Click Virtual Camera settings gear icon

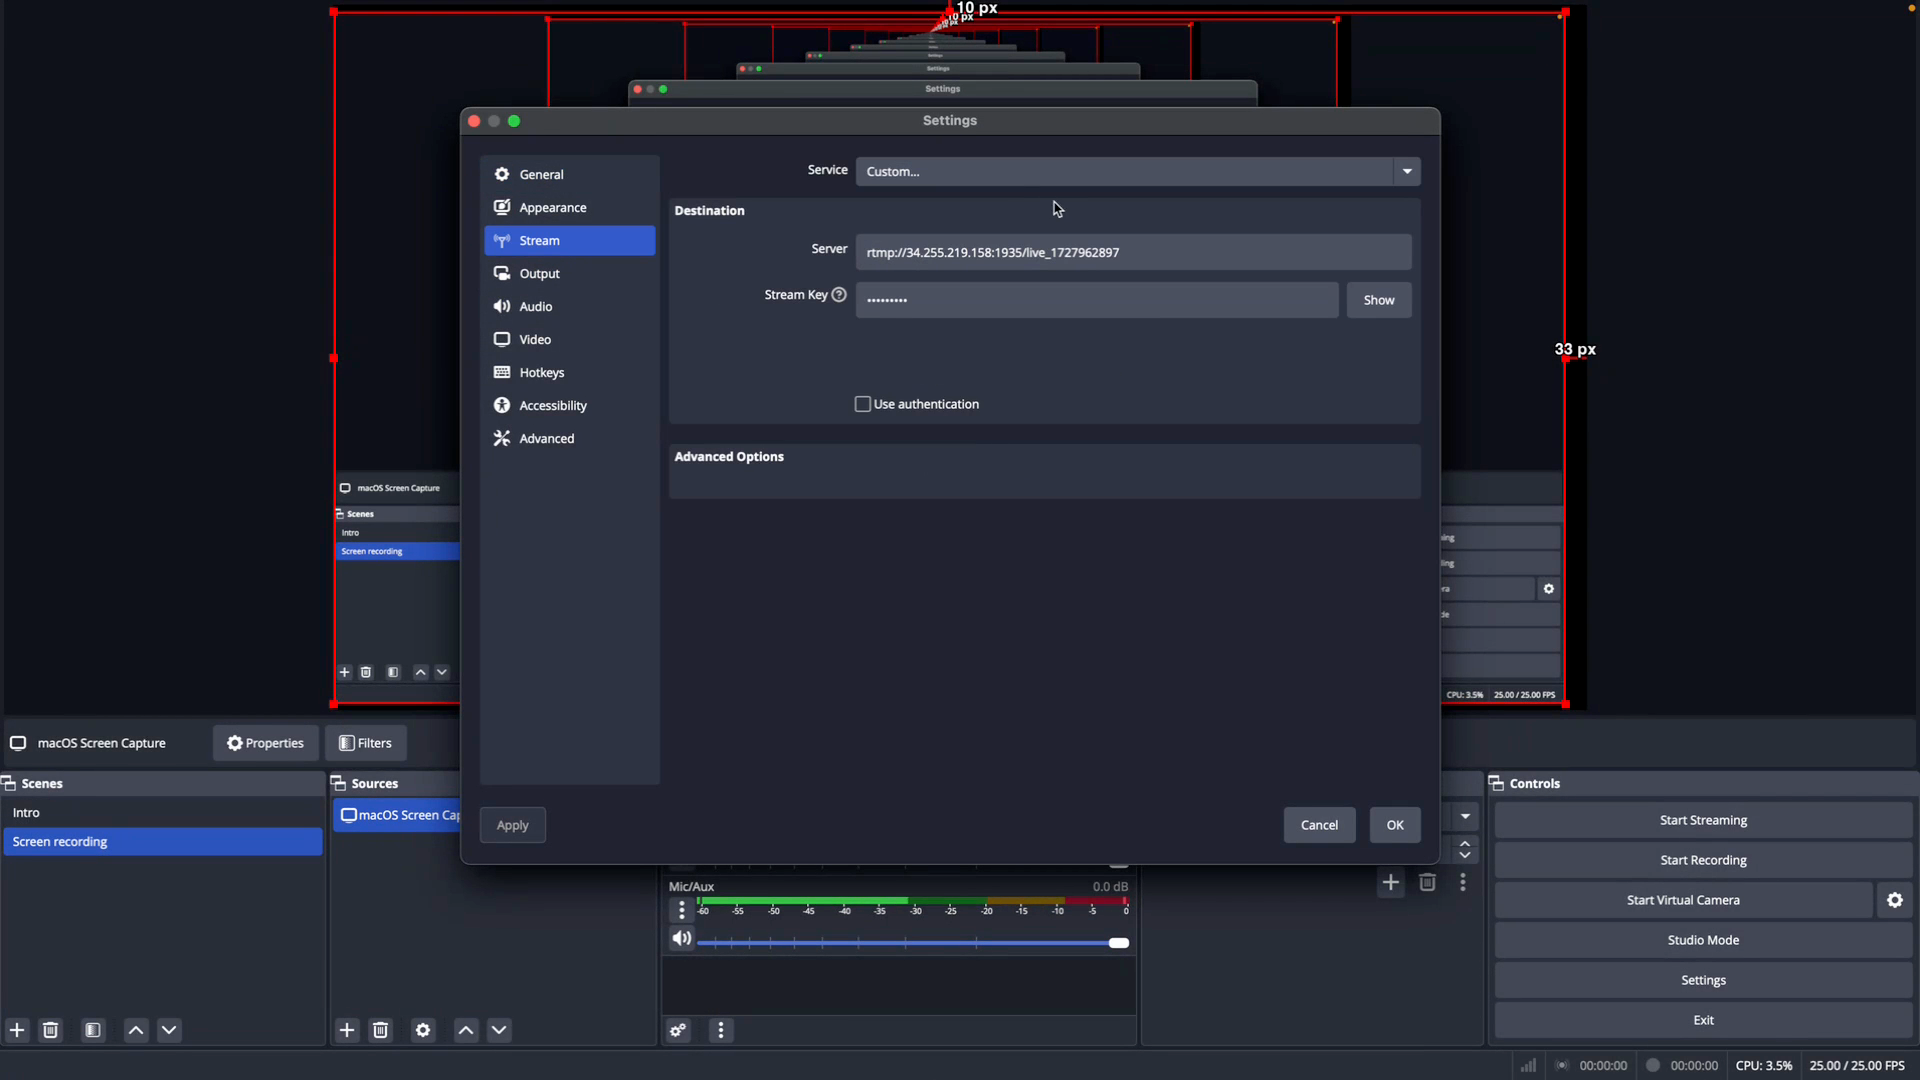tap(1894, 901)
